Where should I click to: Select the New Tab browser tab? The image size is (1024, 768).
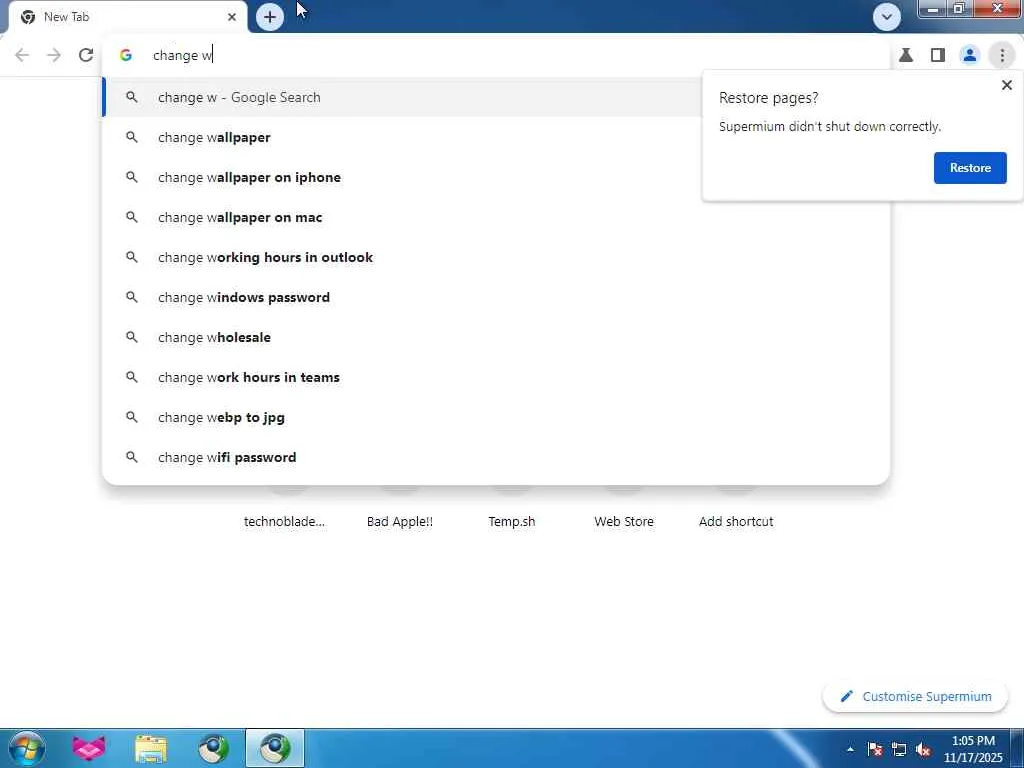pyautogui.click(x=128, y=17)
